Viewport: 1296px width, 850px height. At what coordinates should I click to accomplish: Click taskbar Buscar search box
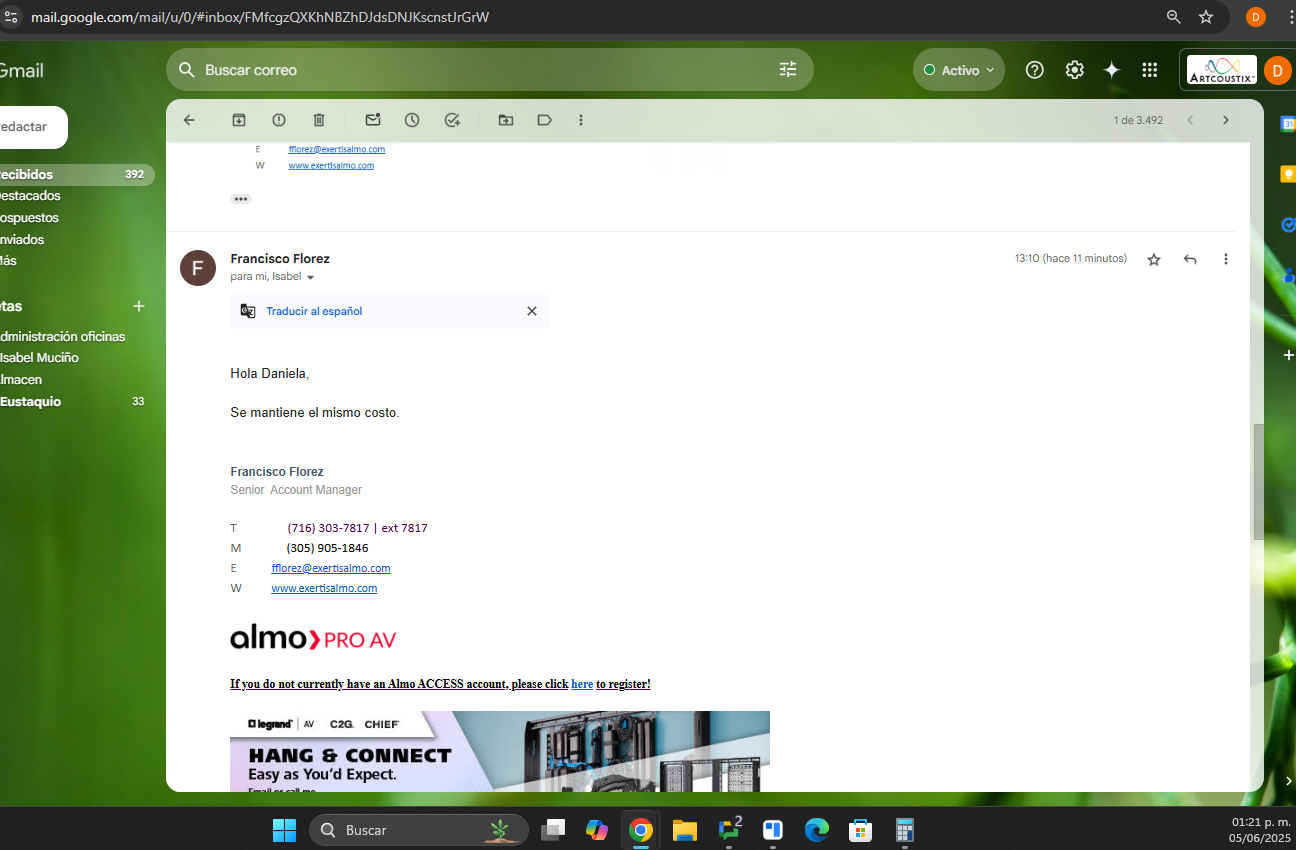coord(419,830)
